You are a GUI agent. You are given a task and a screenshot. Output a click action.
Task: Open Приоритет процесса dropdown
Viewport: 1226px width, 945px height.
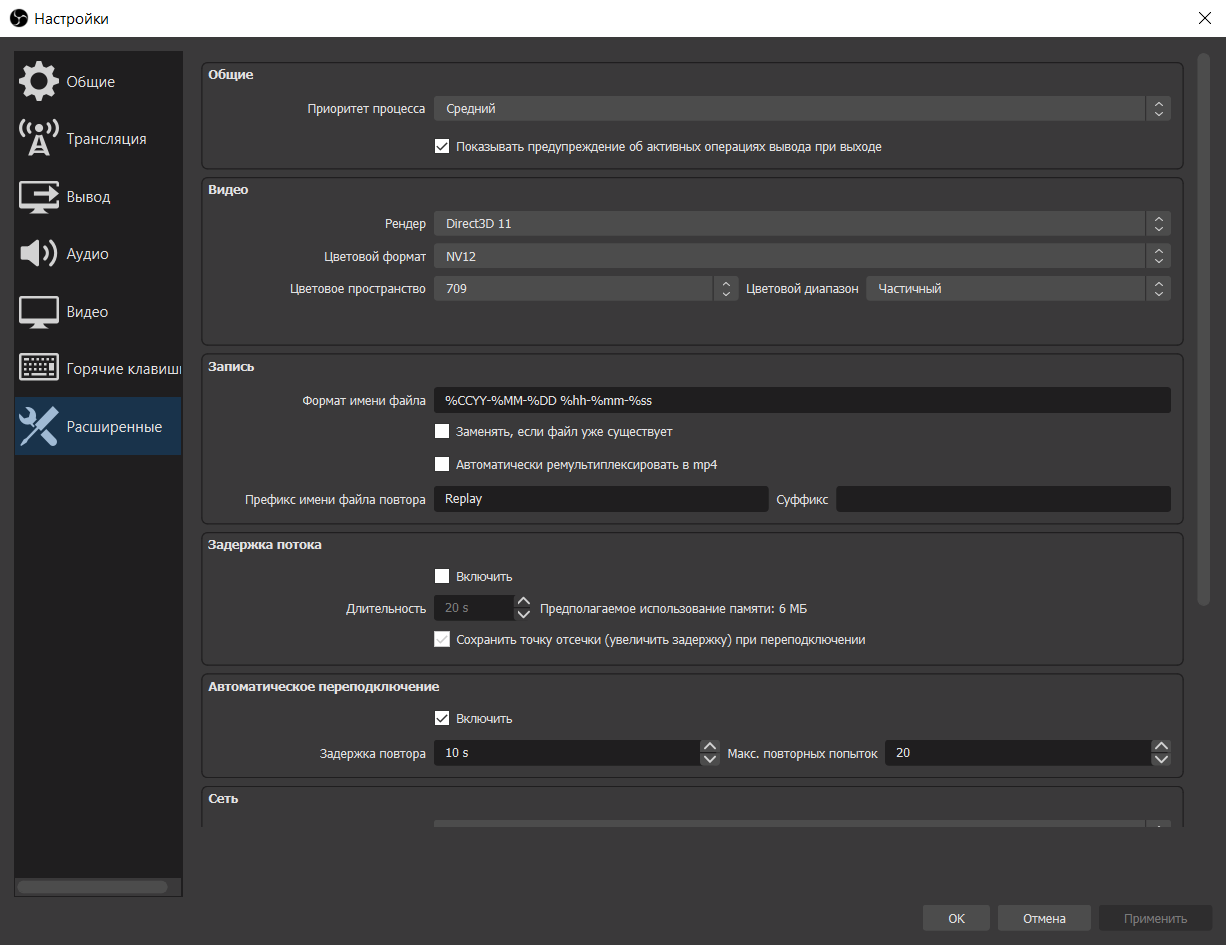802,109
